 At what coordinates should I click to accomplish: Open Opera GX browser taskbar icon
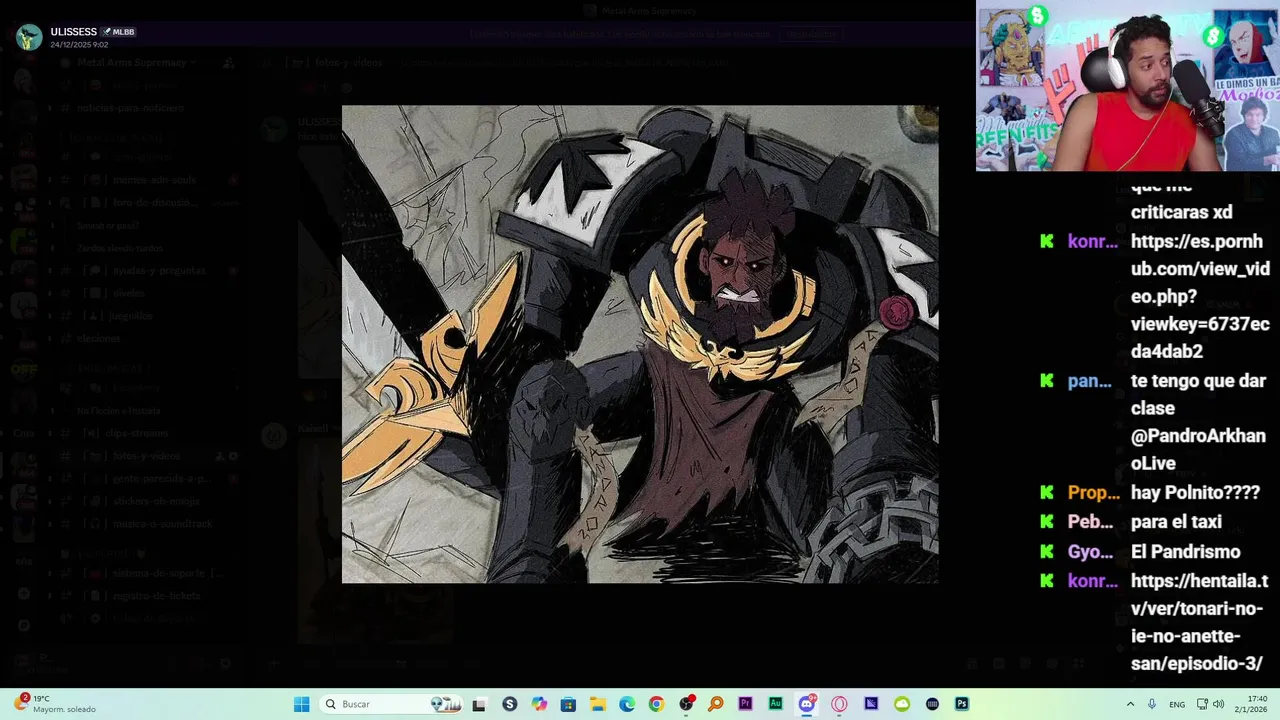coord(839,704)
